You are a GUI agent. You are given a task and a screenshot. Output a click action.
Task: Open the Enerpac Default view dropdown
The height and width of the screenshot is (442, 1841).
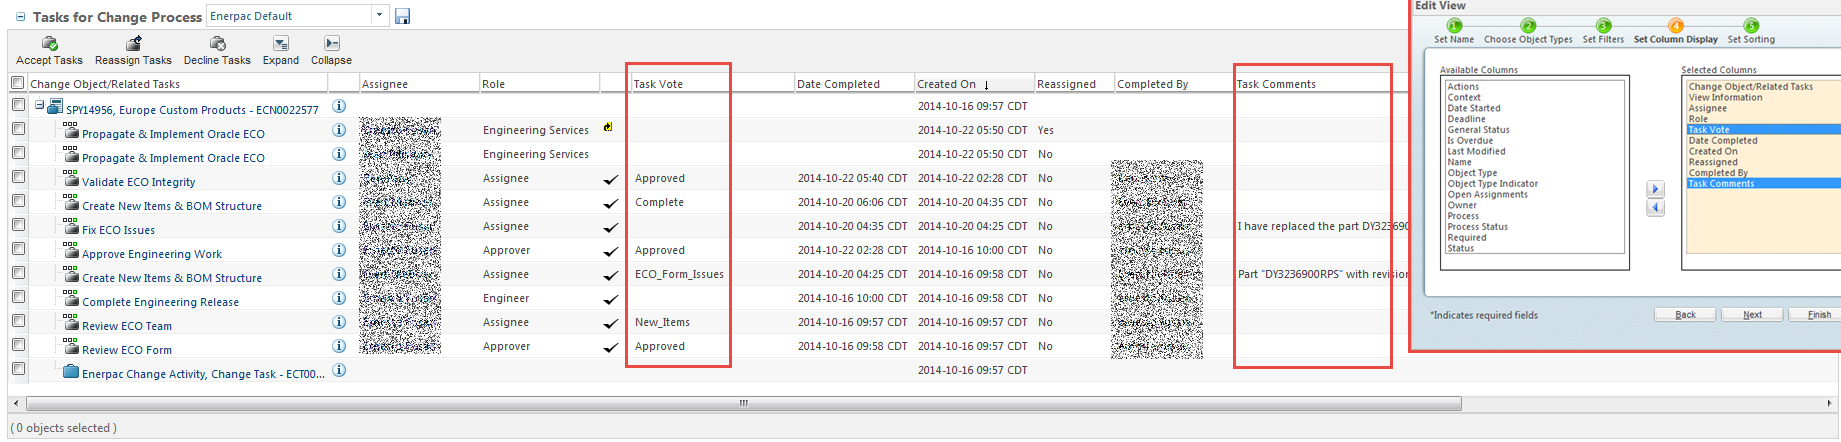[379, 15]
